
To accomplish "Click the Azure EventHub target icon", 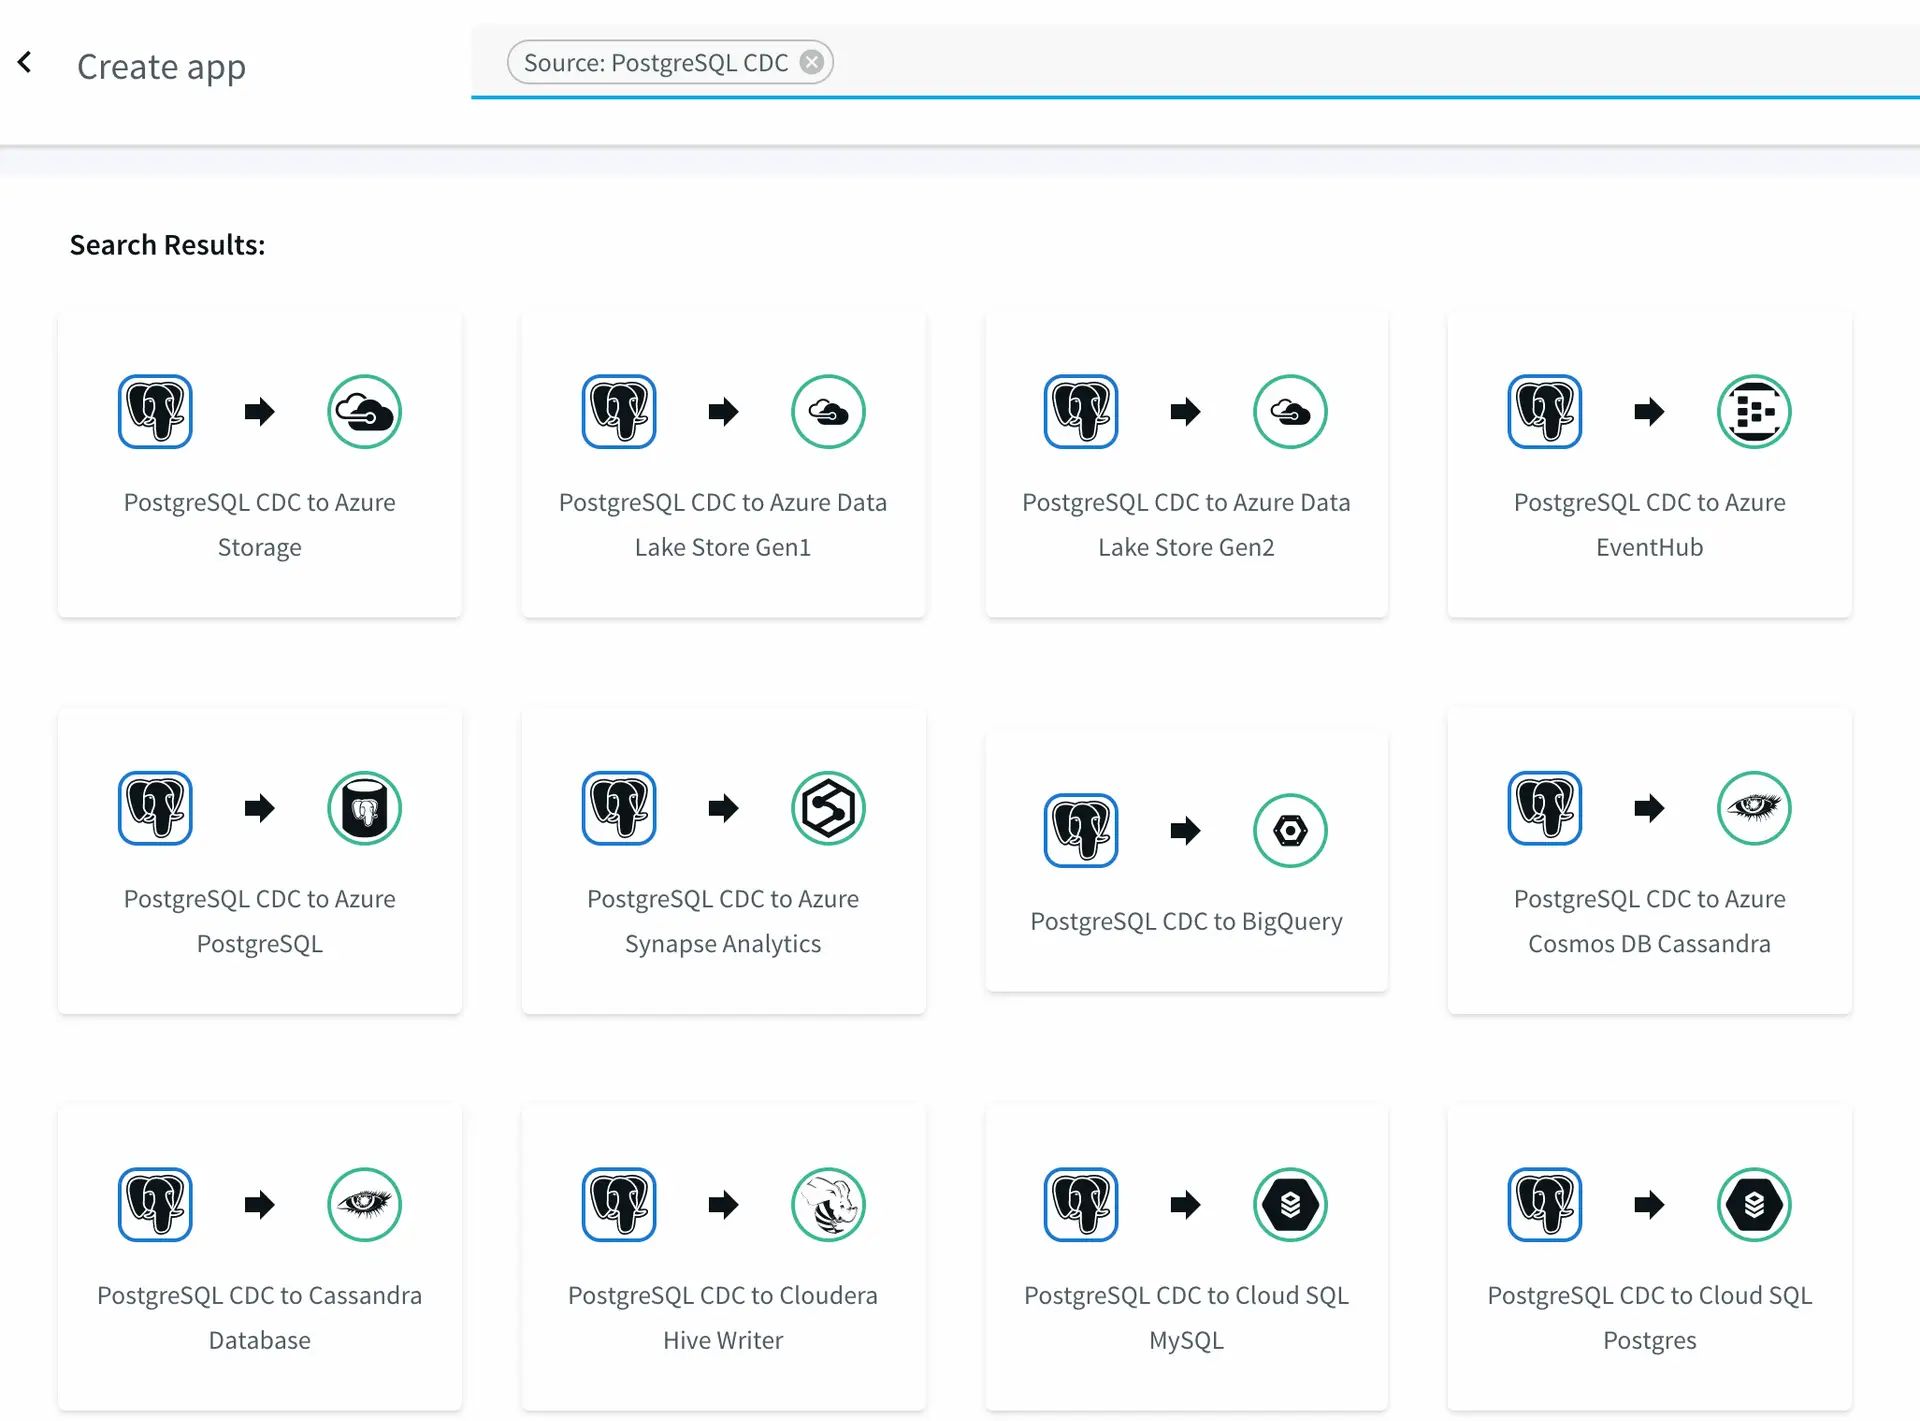I will (x=1753, y=411).
